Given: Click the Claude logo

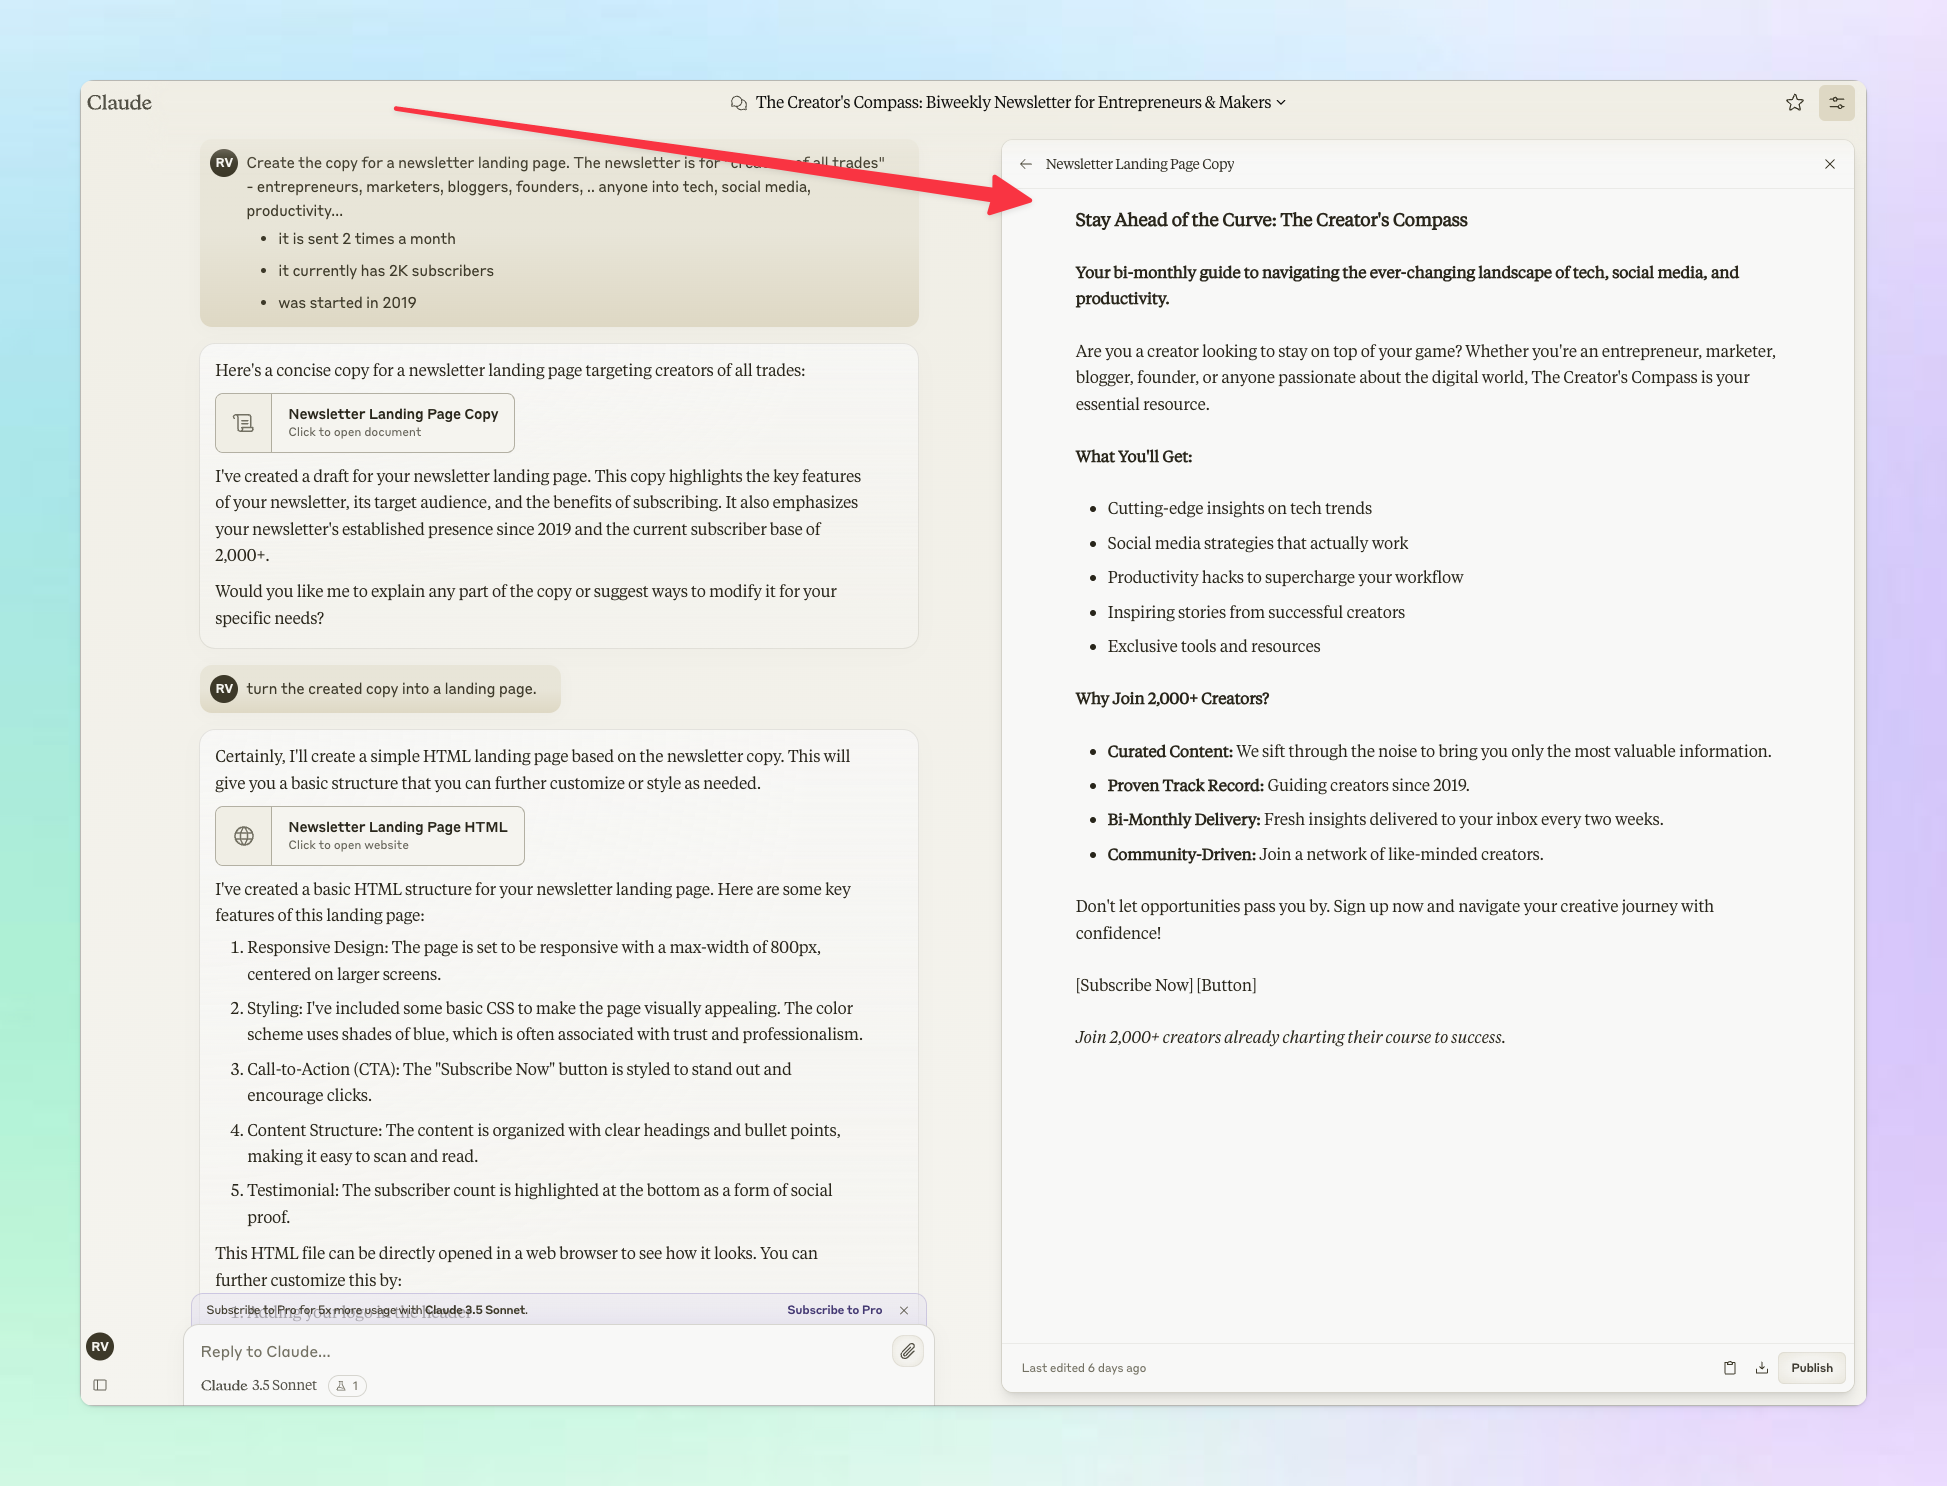Looking at the screenshot, I should click(119, 102).
